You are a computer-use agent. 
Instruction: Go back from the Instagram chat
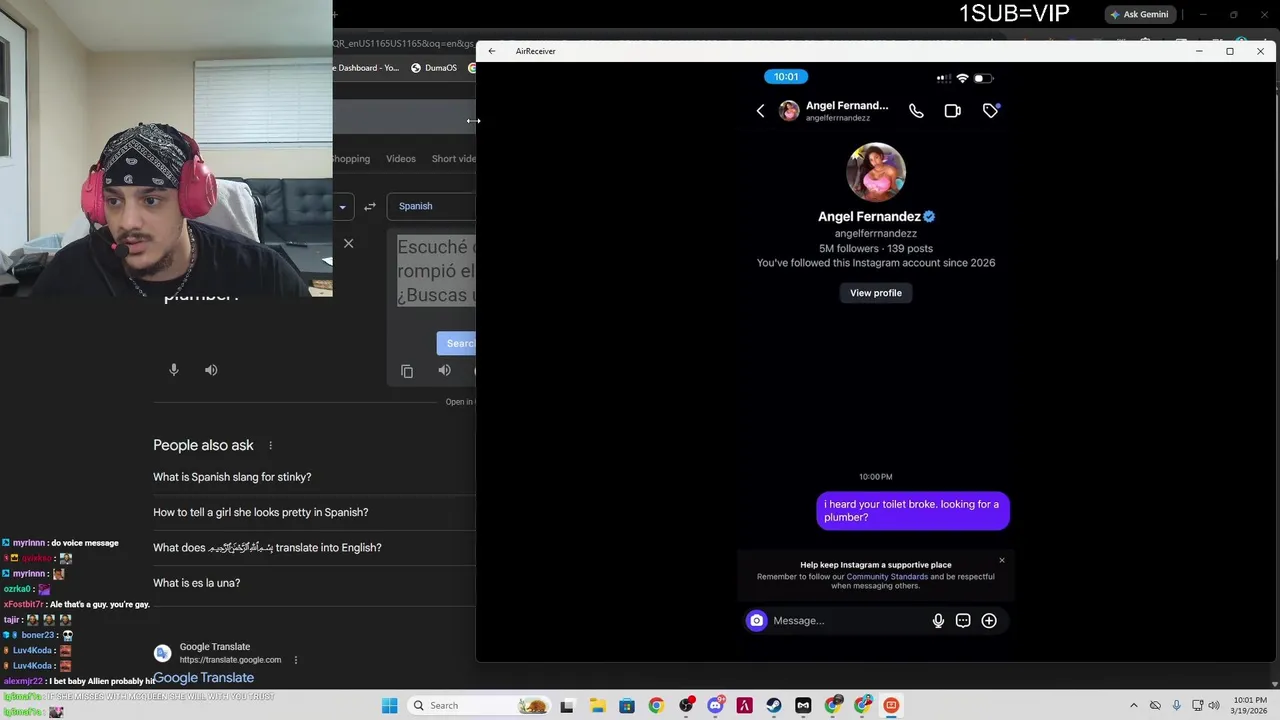(760, 111)
